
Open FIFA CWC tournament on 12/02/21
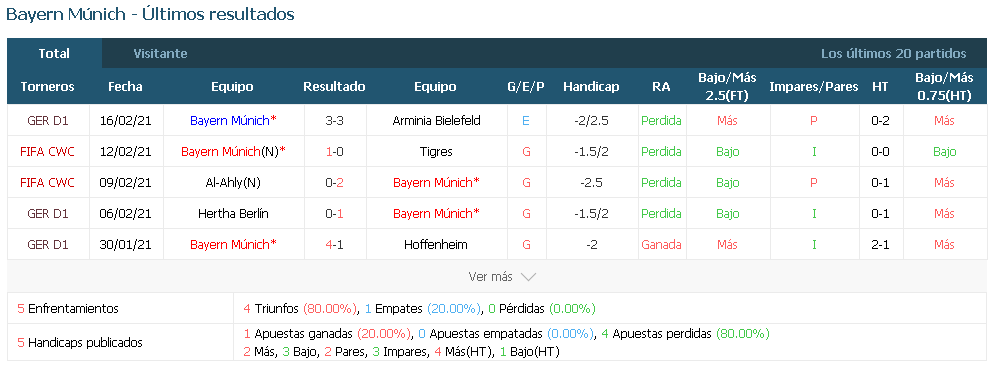(48, 151)
